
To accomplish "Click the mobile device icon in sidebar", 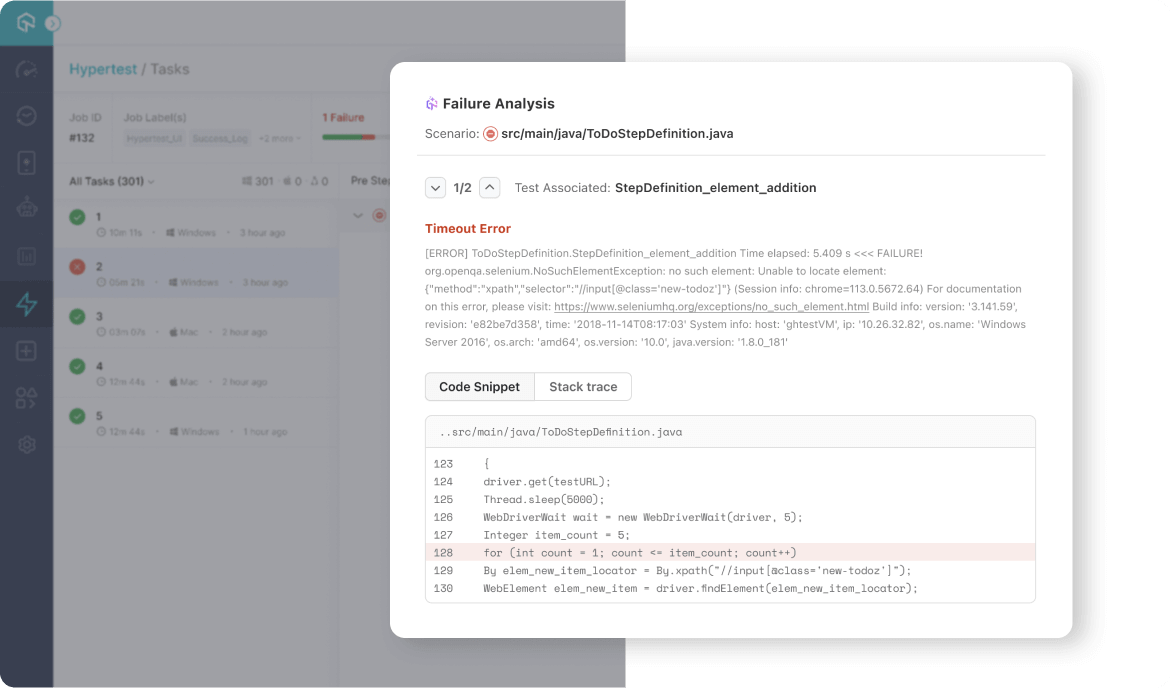I will 26,162.
